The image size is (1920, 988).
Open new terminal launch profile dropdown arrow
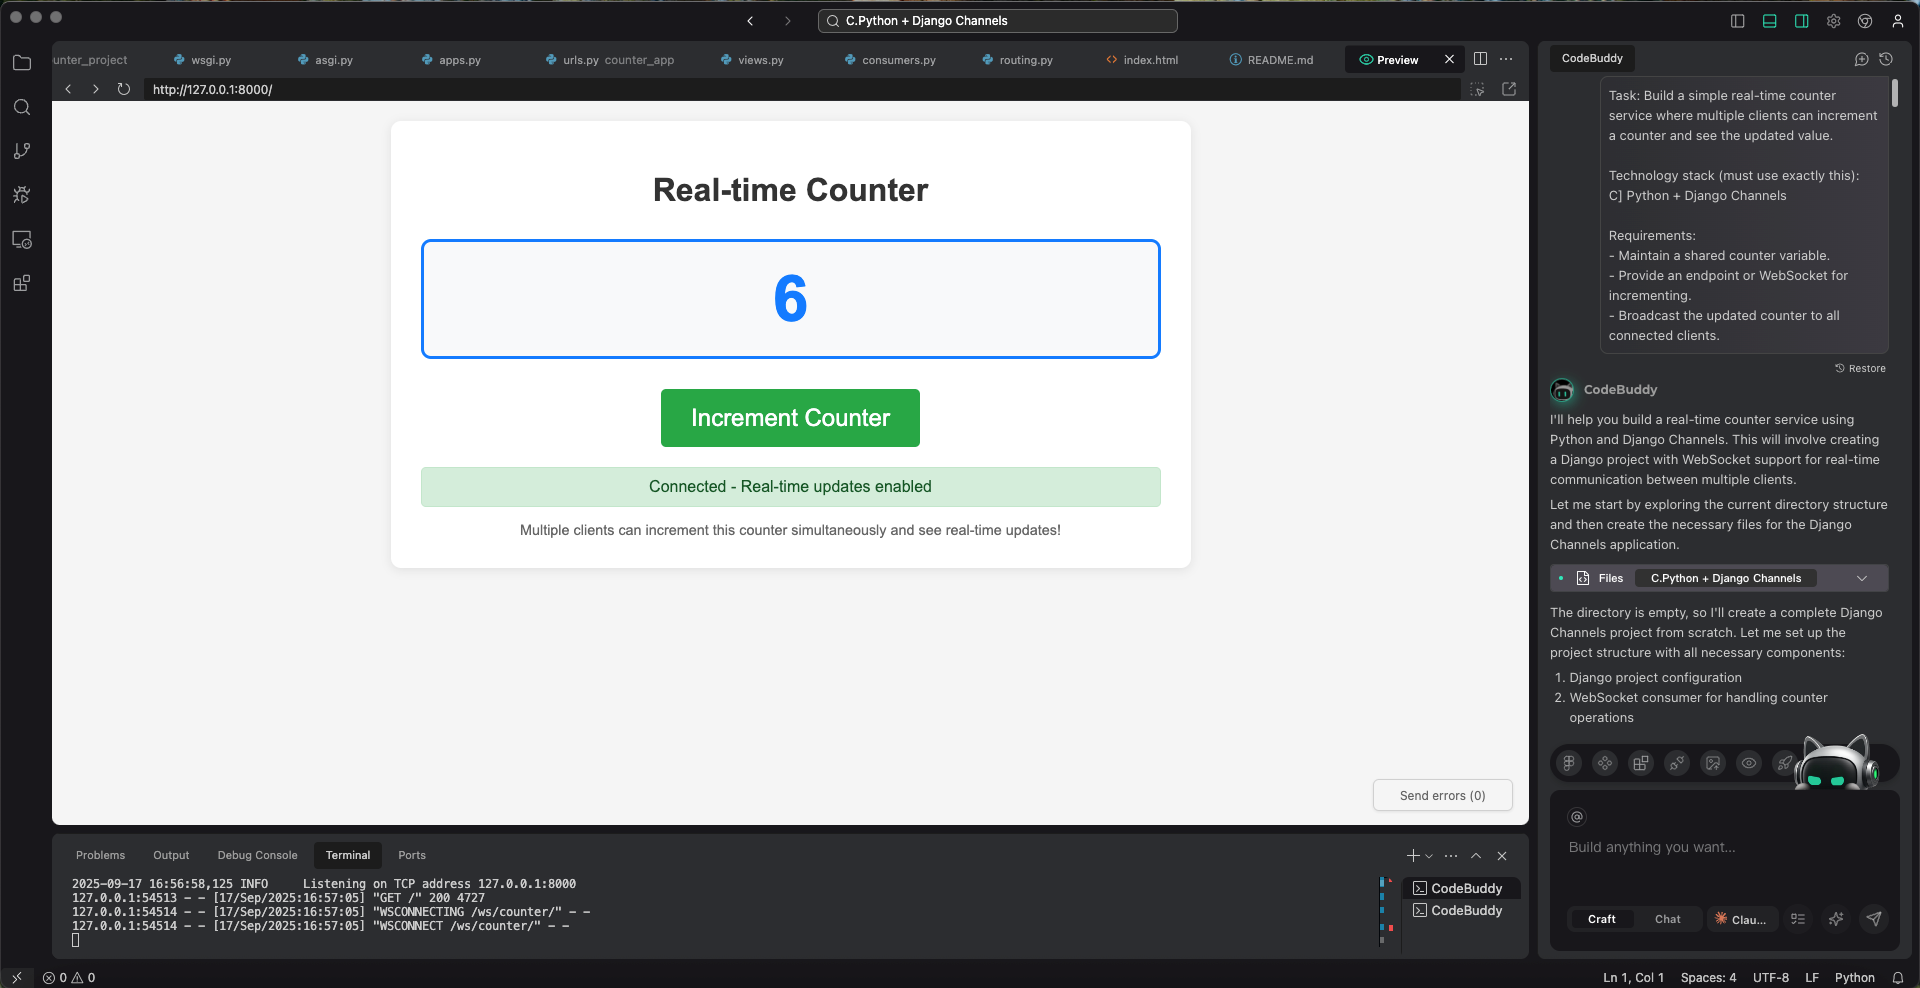point(1429,856)
